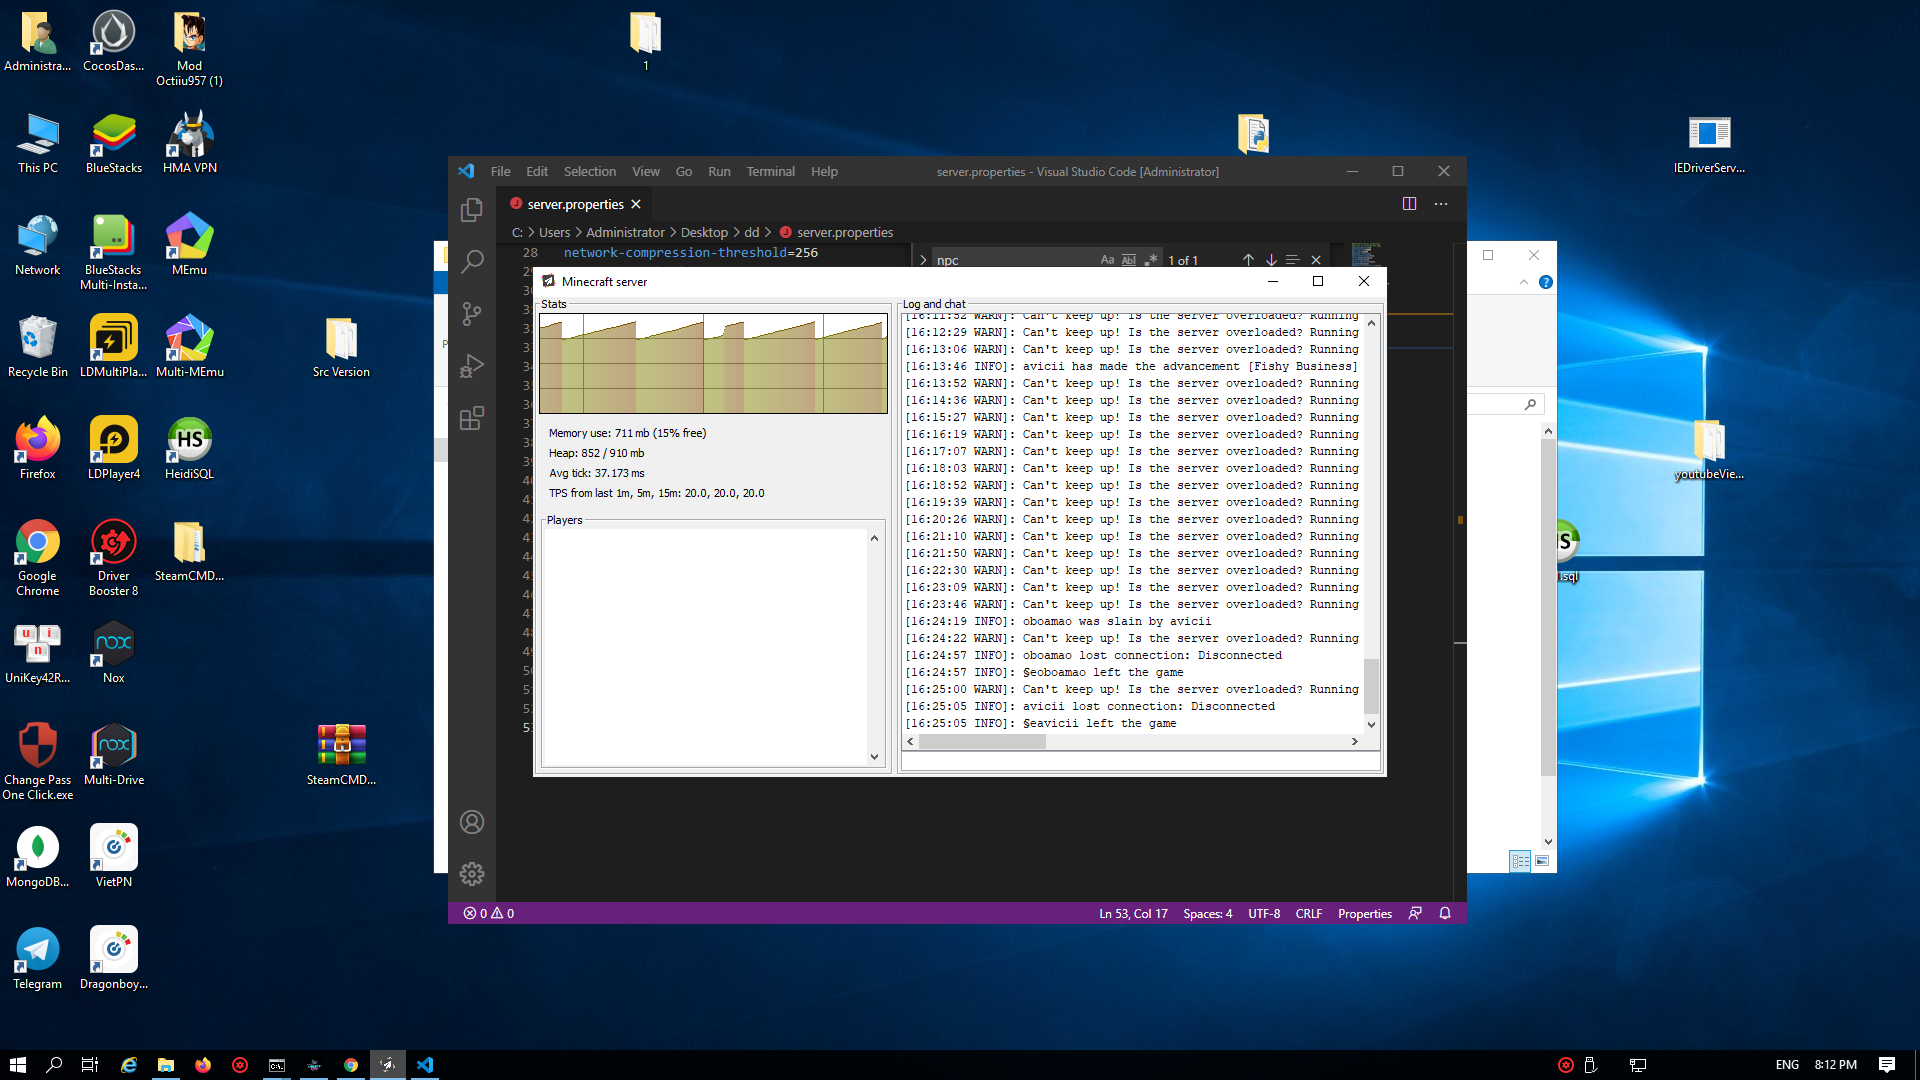Image resolution: width=1920 pixels, height=1080 pixels.
Task: Toggle Match Case in find widget
Action: 1107,260
